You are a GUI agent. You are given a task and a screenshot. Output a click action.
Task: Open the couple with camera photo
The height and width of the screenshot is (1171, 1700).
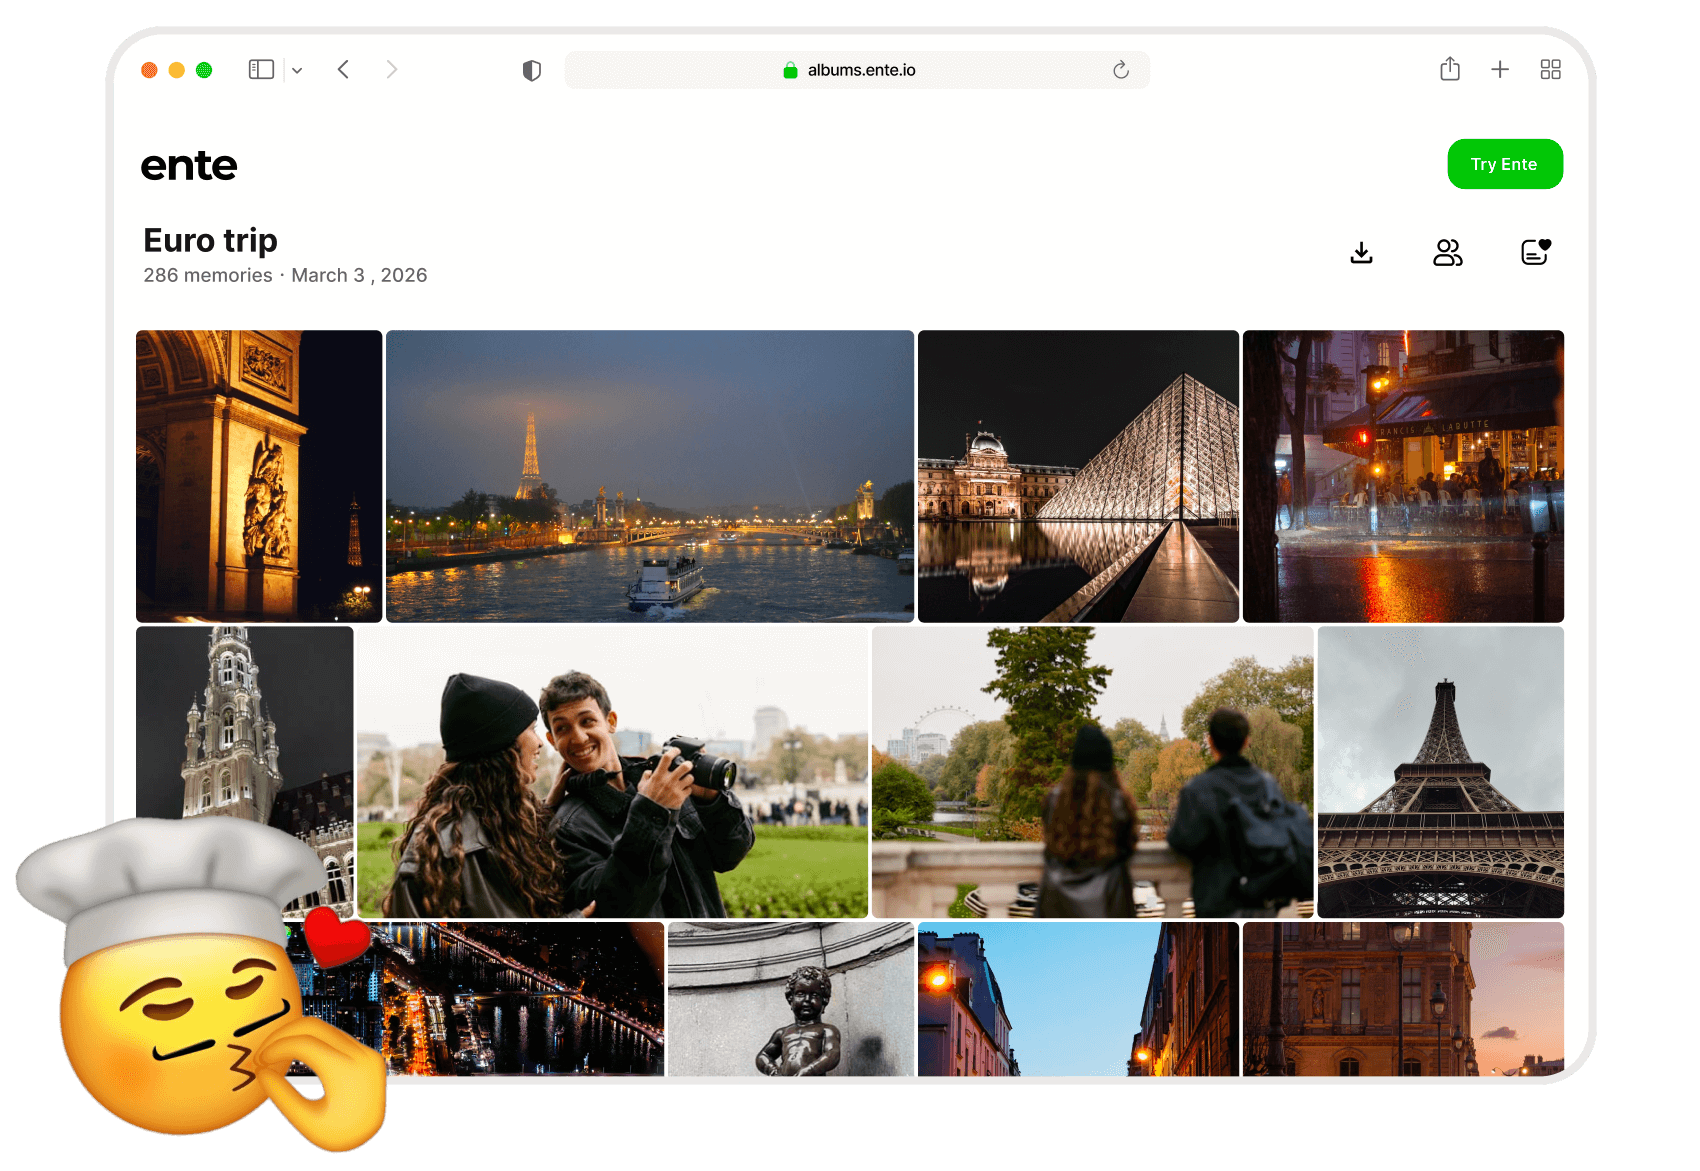coord(613,772)
